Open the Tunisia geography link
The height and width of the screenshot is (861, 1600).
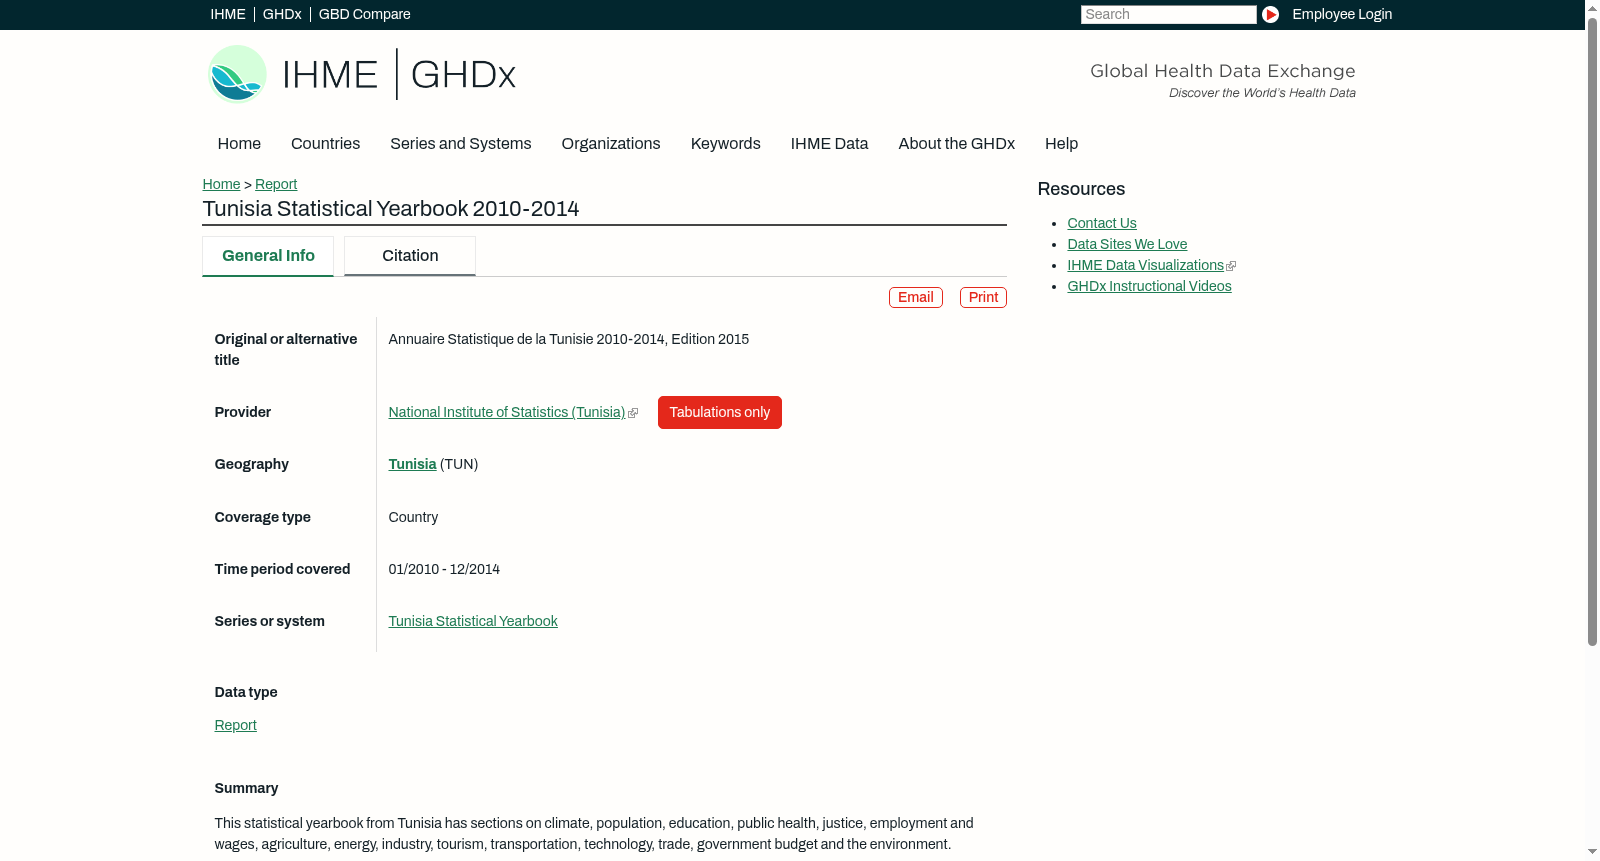(x=412, y=464)
